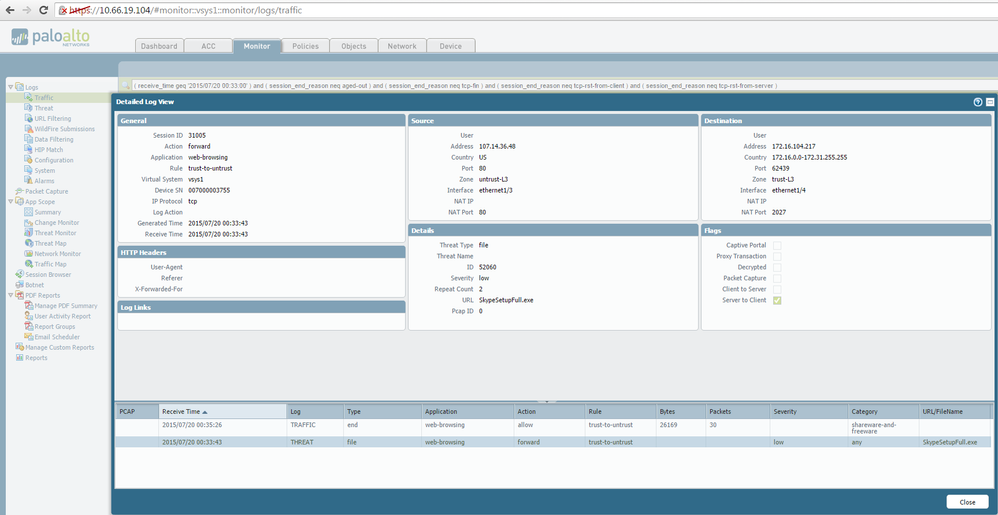Open the Objects tab

coord(353,46)
